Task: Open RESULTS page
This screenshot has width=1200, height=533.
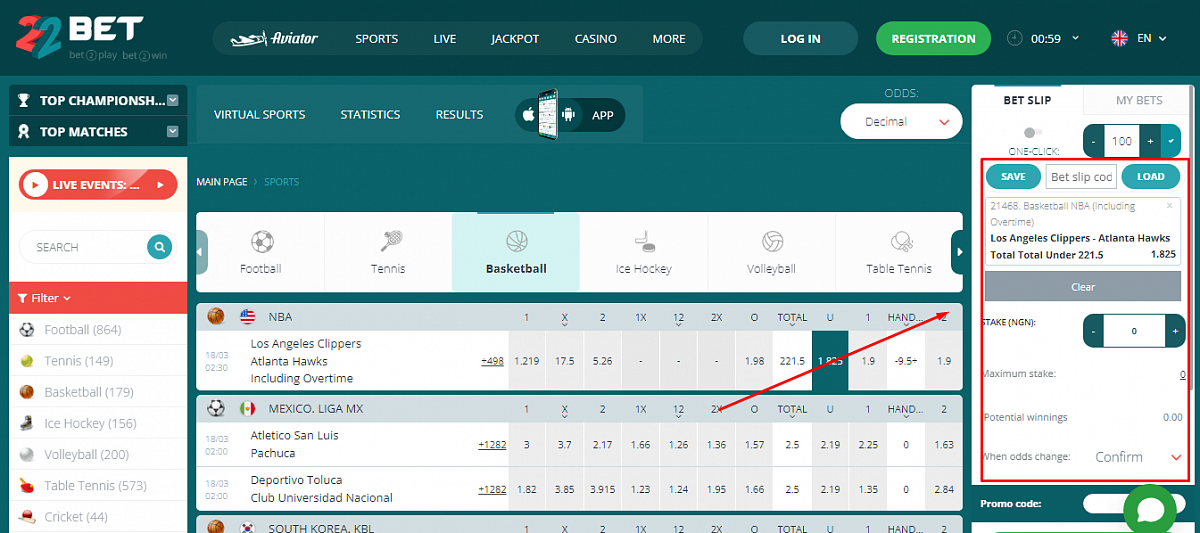Action: [459, 115]
